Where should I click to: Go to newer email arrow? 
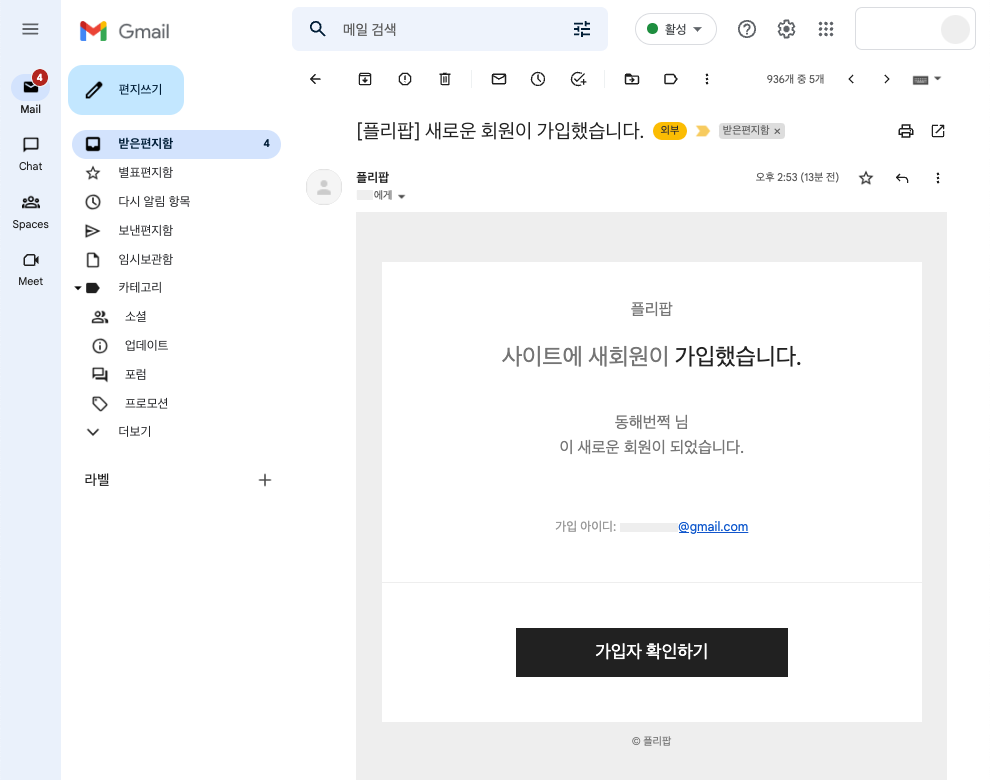coord(851,79)
